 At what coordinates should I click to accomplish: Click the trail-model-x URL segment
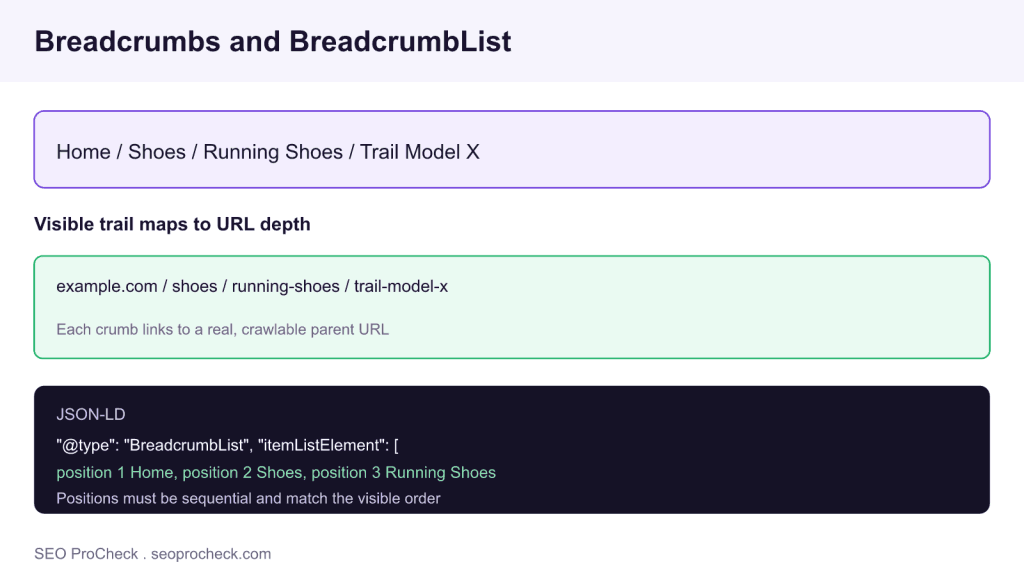click(x=401, y=286)
